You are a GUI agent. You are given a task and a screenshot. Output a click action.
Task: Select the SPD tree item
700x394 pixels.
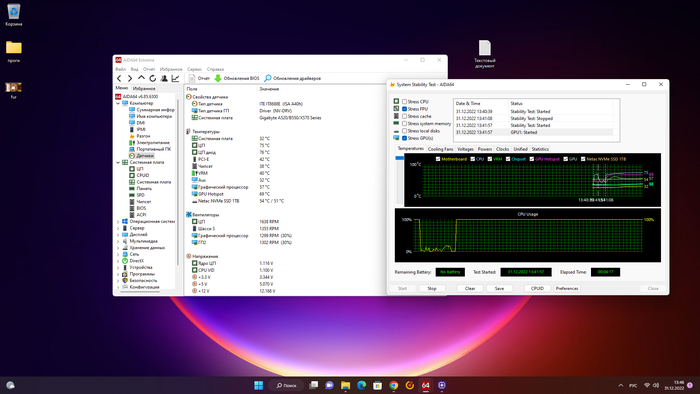click(x=137, y=195)
